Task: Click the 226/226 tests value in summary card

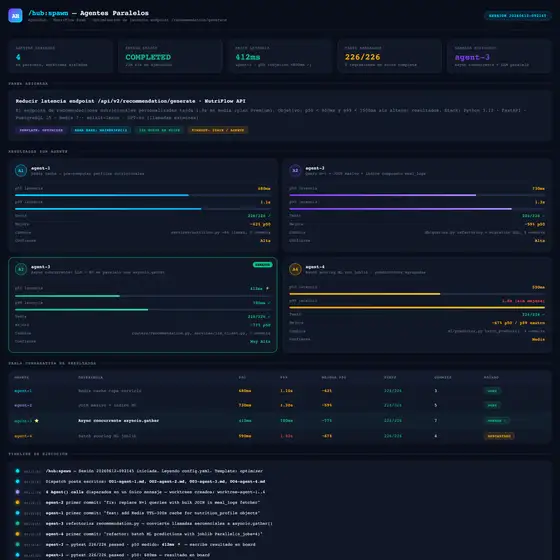Action: point(362,57)
